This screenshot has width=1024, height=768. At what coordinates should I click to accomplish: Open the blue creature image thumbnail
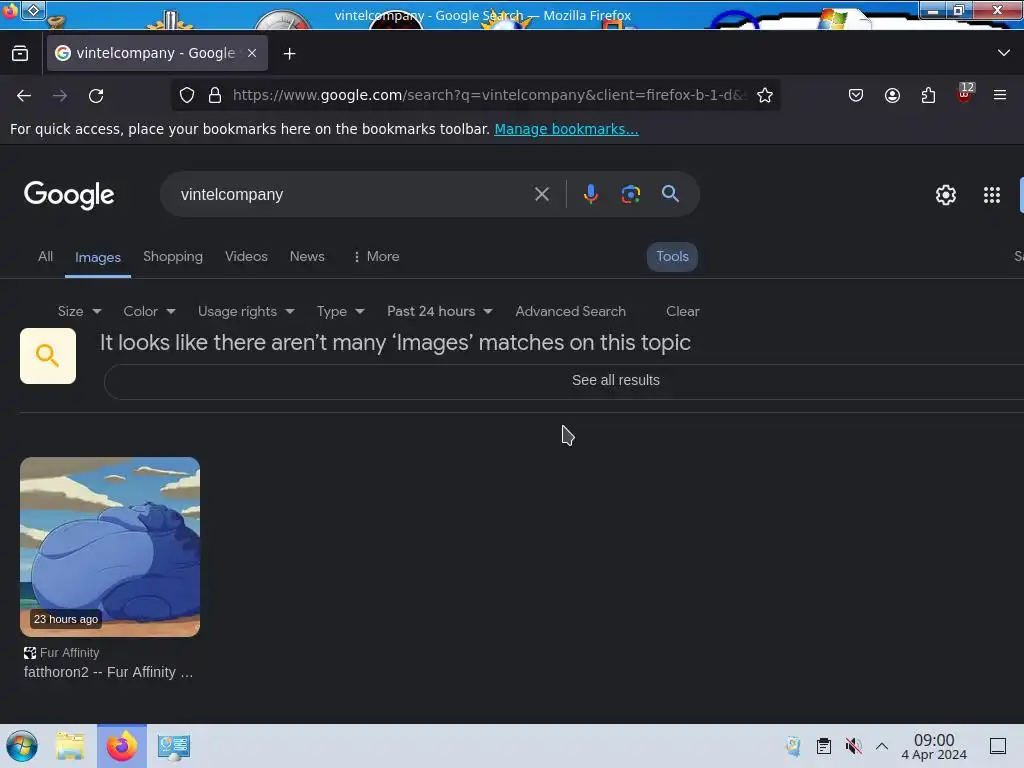[x=110, y=547]
